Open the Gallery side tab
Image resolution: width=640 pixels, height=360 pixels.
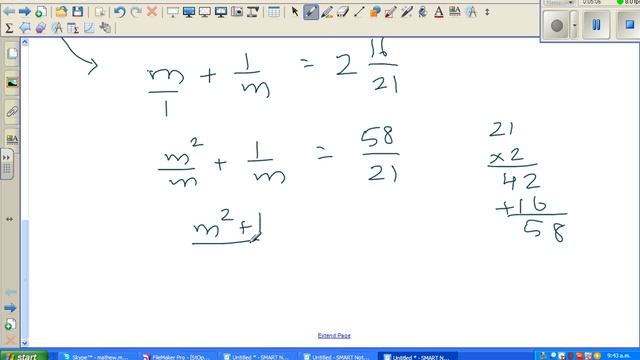tap(12, 82)
